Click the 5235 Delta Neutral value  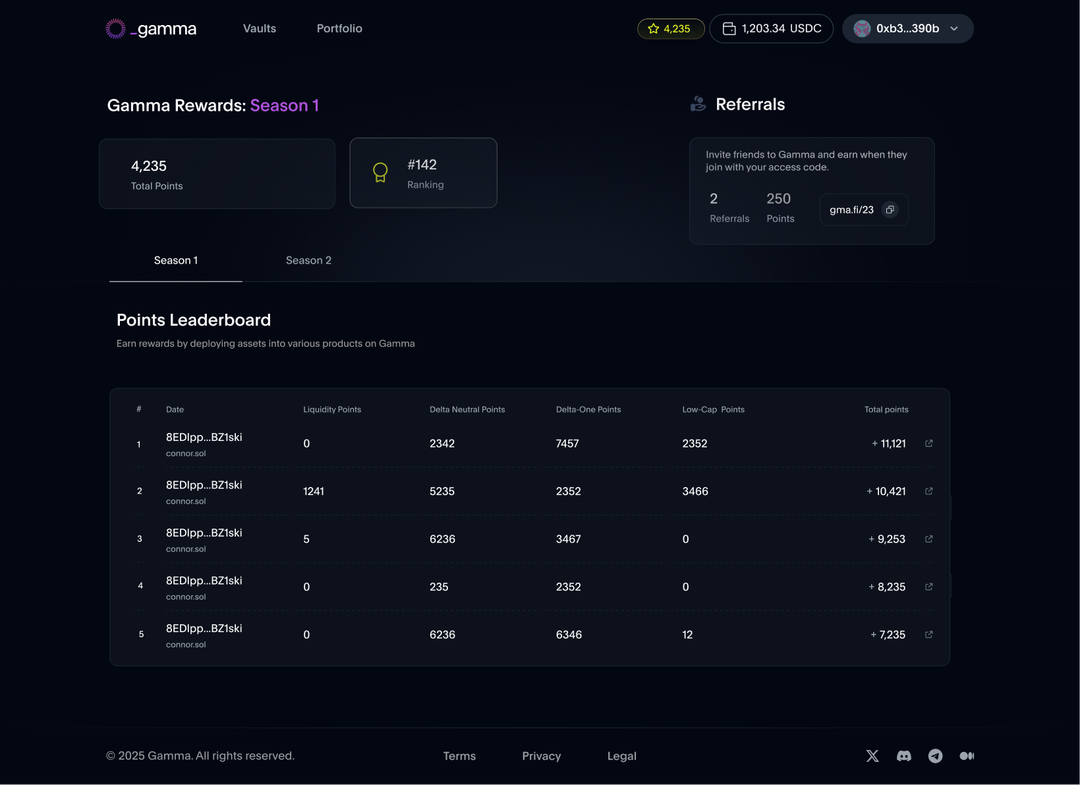point(442,491)
